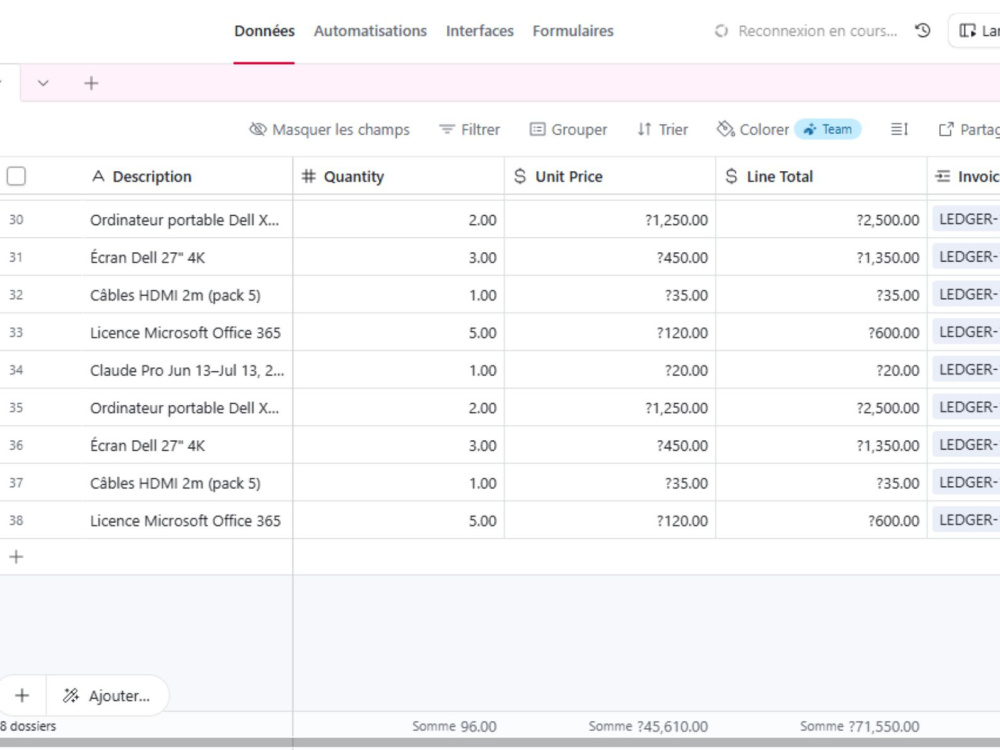Screen dimensions: 1000x750
Task: Open the Grouper menu
Action: tap(568, 129)
